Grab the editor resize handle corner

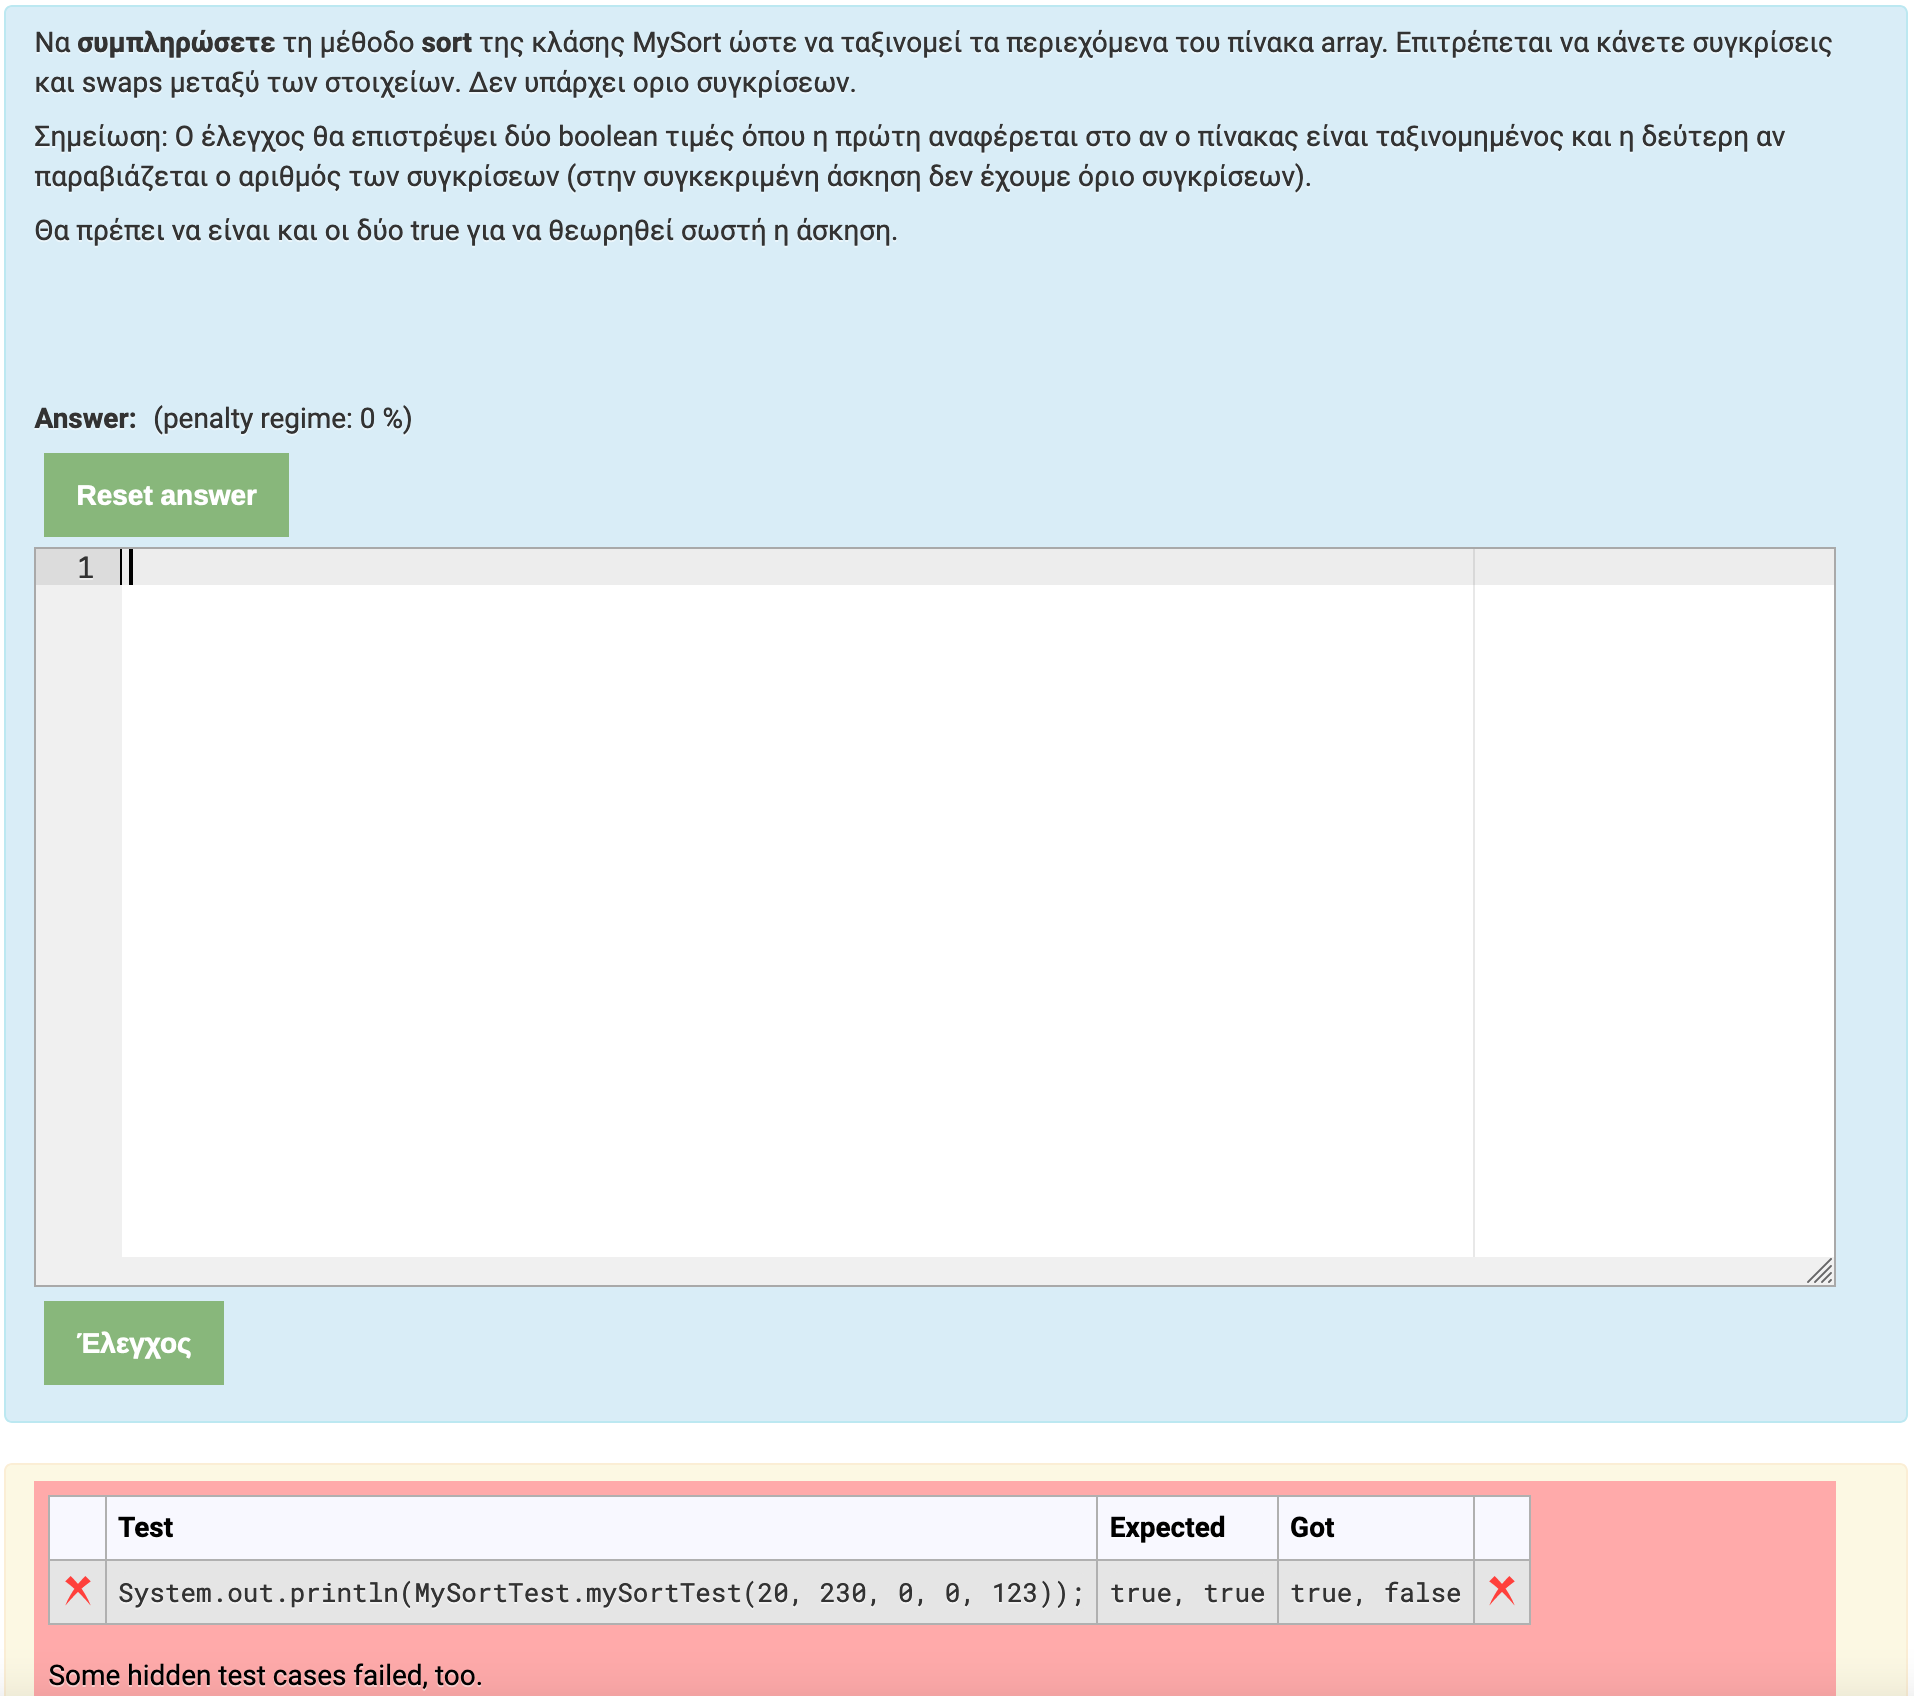pyautogui.click(x=1820, y=1271)
